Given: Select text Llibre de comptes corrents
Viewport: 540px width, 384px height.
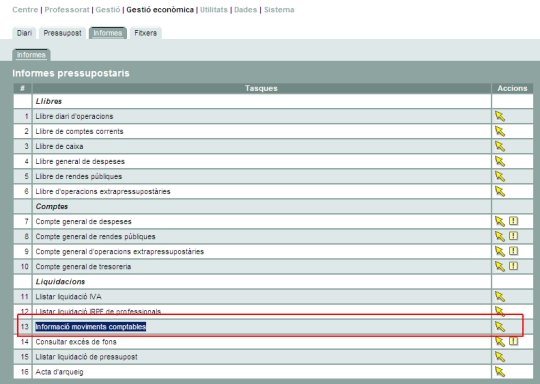Looking at the screenshot, I should (x=79, y=132).
